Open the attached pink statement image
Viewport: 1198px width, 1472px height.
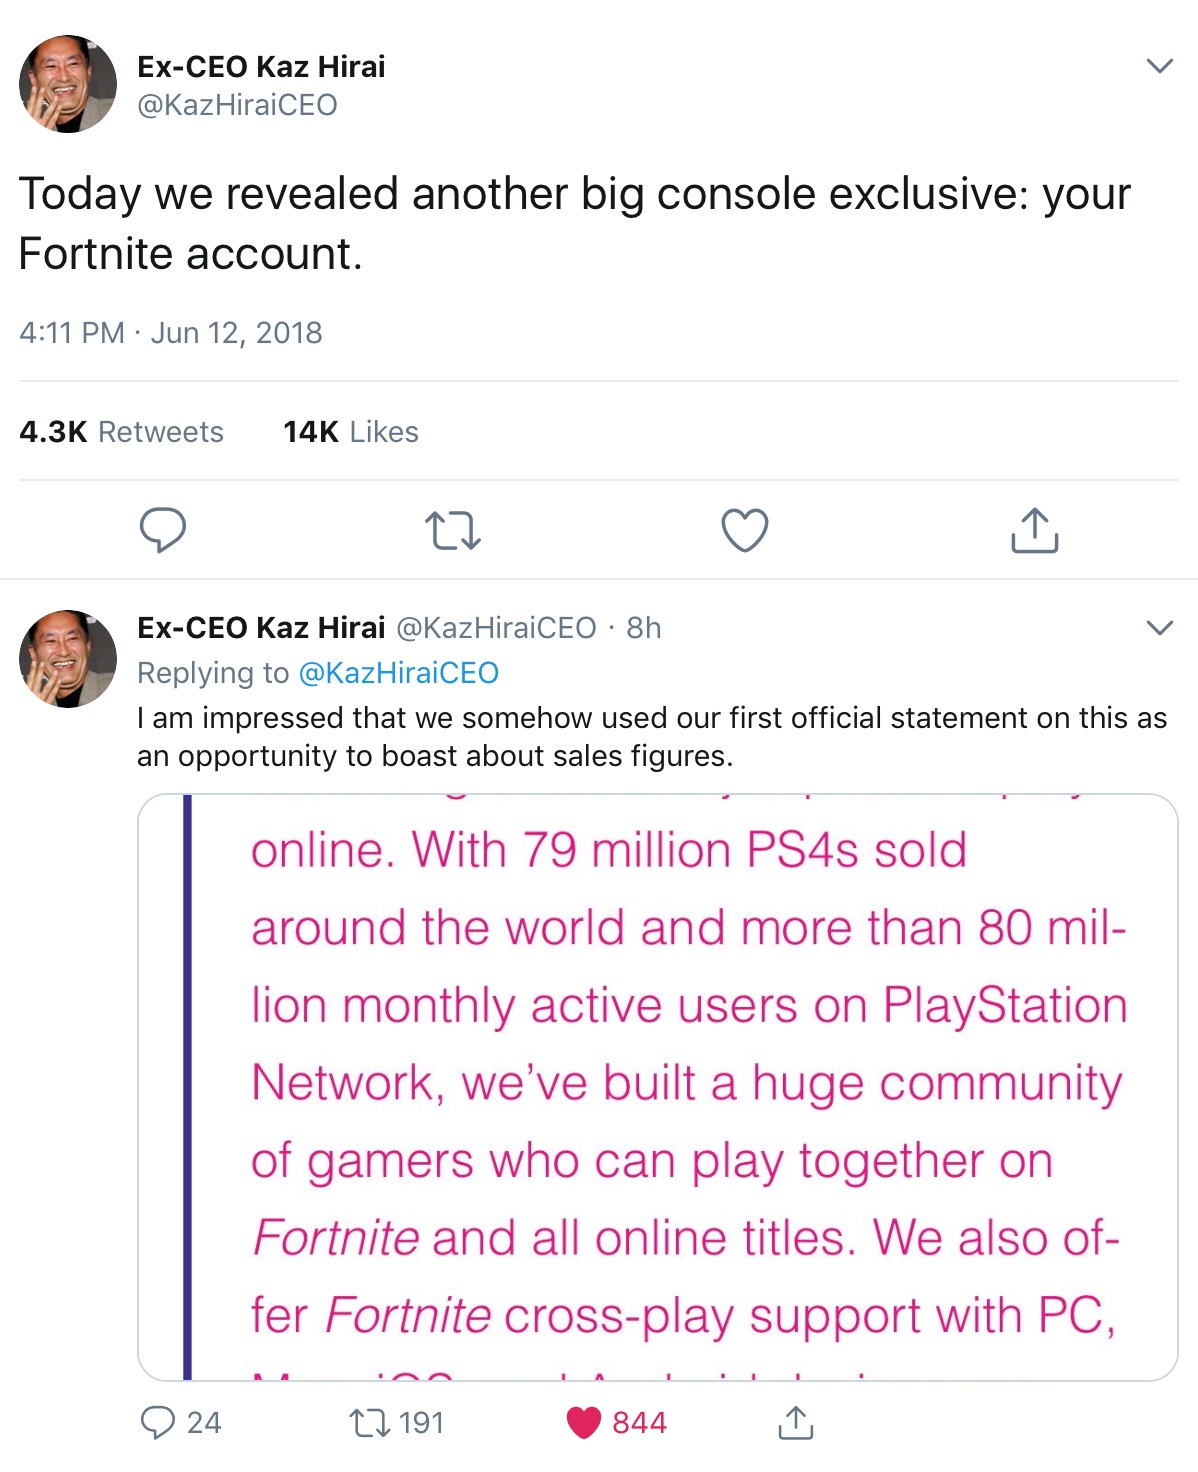657,1087
